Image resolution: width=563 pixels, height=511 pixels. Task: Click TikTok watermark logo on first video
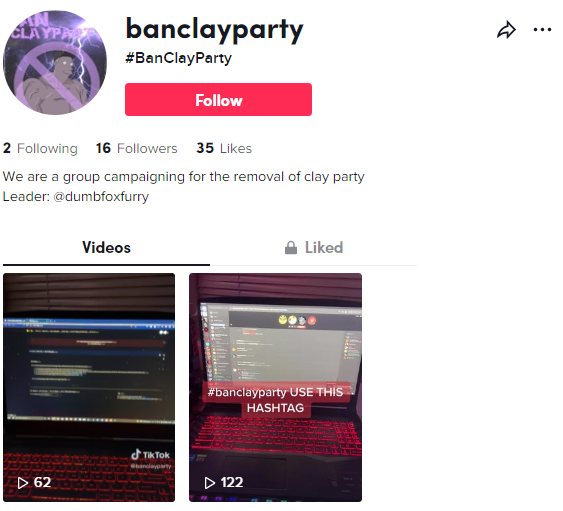[x=150, y=455]
